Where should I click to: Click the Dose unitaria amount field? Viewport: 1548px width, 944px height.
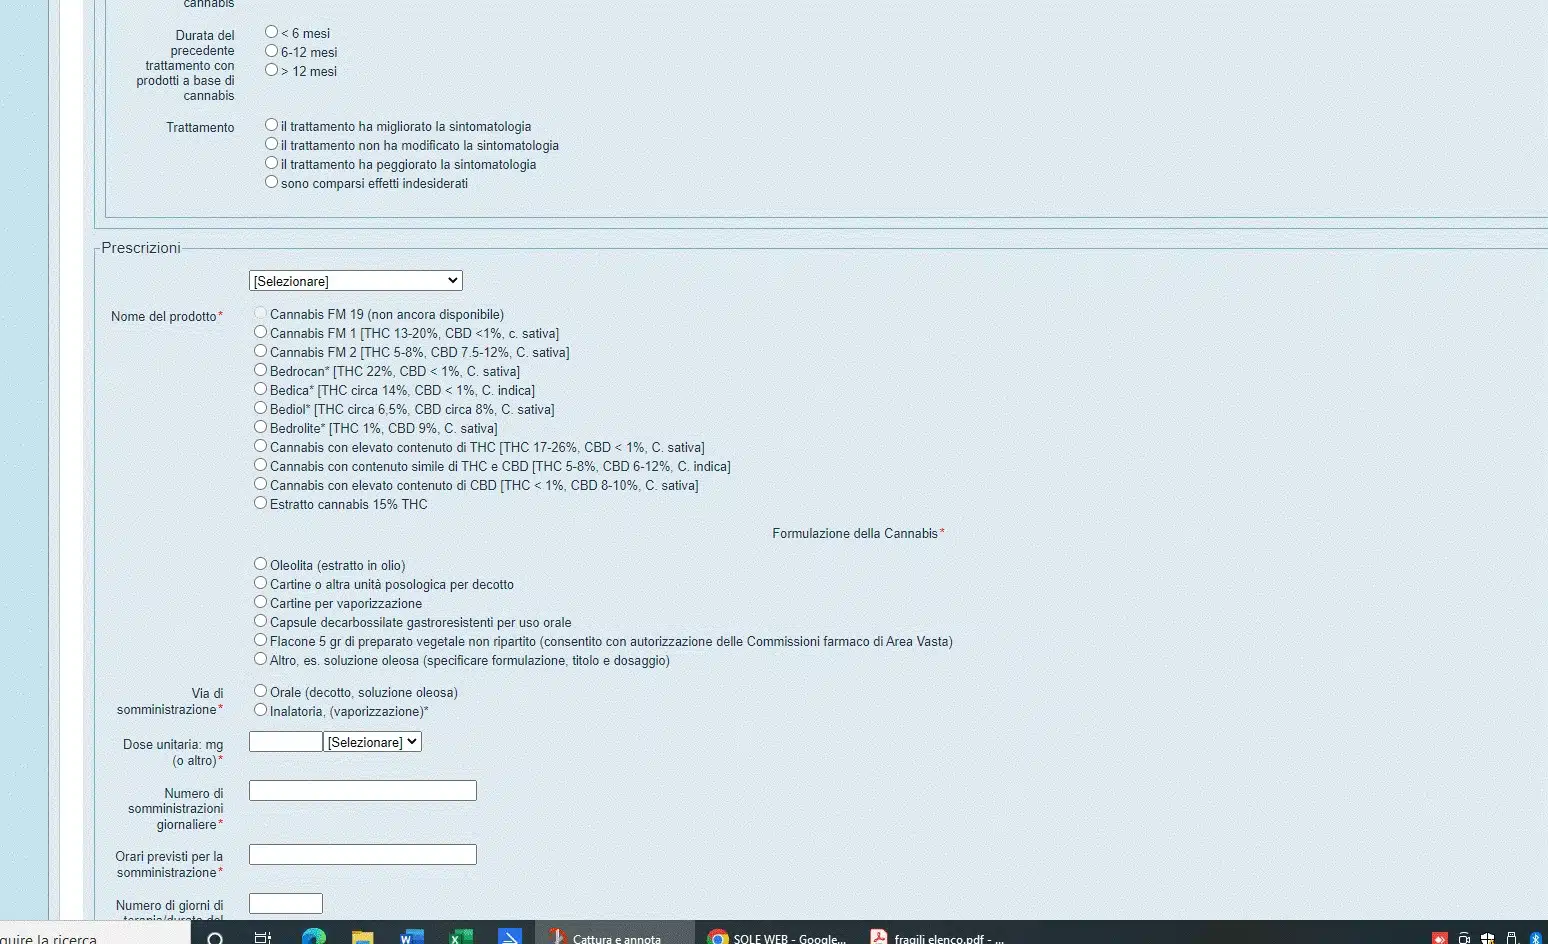click(286, 742)
